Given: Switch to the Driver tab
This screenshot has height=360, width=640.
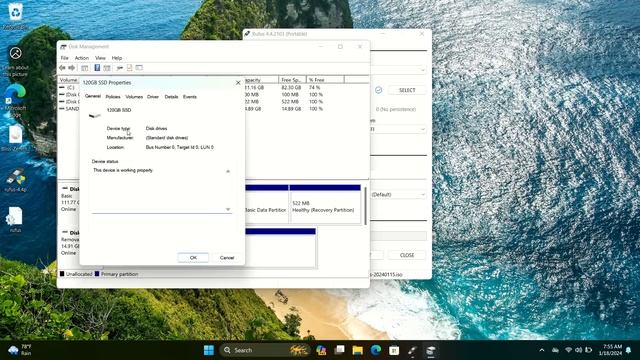Looking at the screenshot, I should coord(153,97).
